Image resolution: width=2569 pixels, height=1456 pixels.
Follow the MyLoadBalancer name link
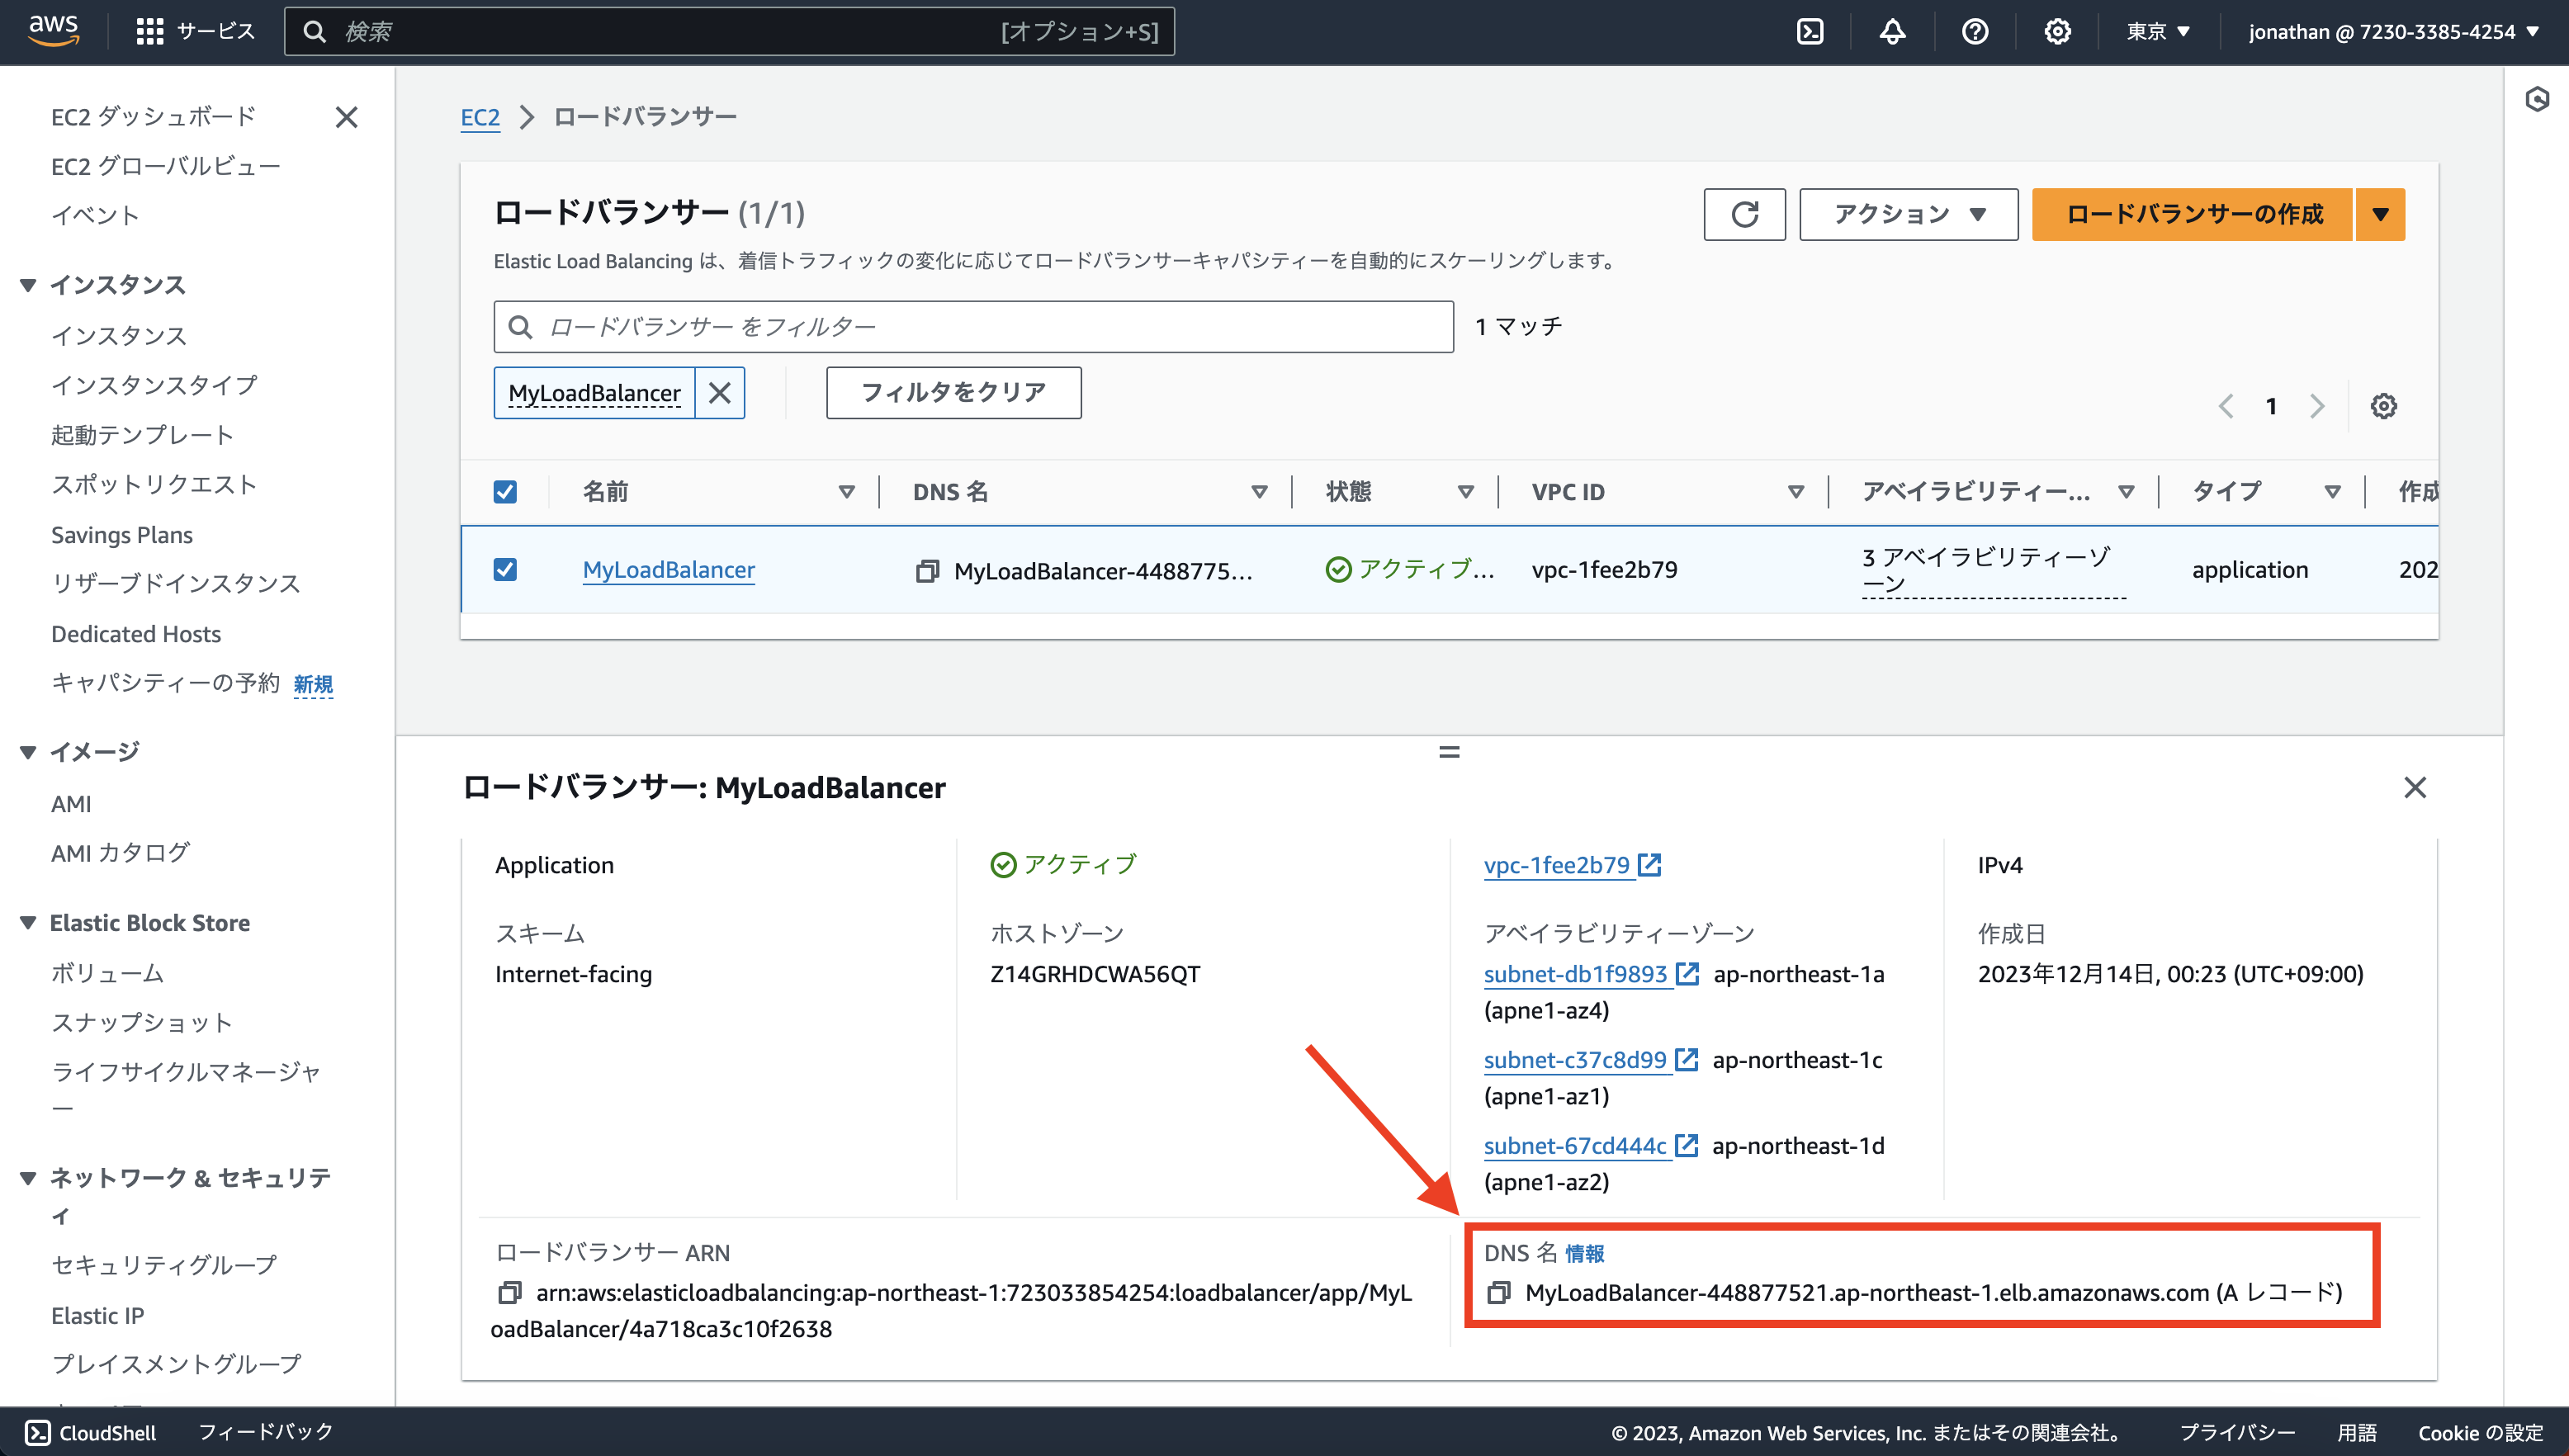(x=668, y=569)
